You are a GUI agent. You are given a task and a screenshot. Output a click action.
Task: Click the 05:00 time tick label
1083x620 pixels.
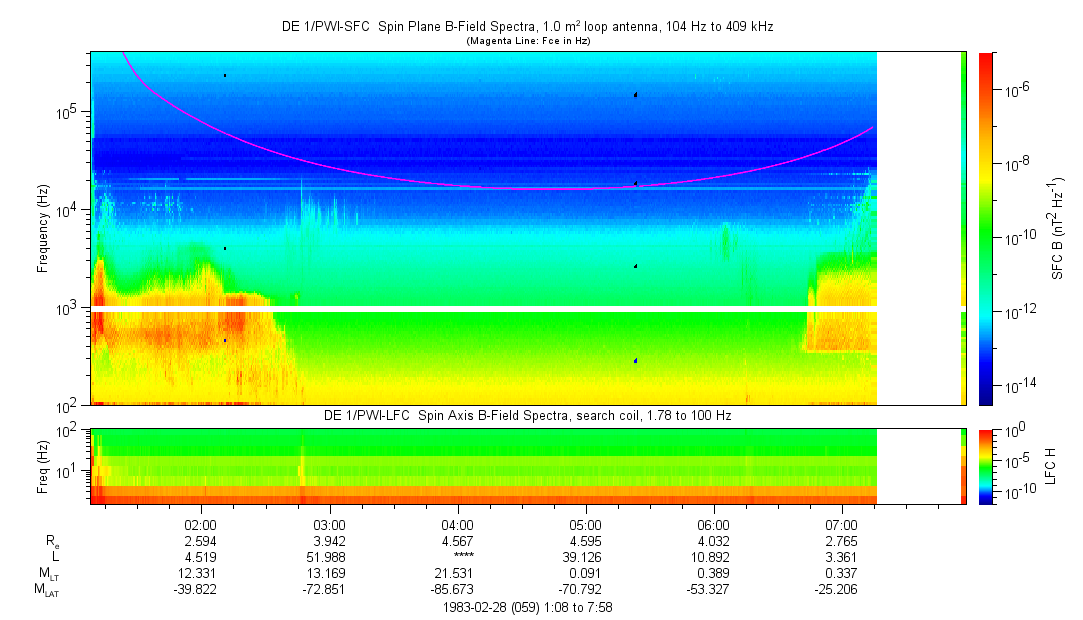[x=585, y=524]
